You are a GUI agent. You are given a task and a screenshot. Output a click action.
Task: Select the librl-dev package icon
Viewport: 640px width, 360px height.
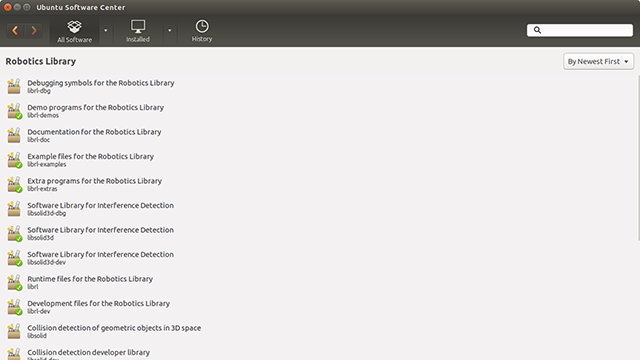pyautogui.click(x=14, y=307)
